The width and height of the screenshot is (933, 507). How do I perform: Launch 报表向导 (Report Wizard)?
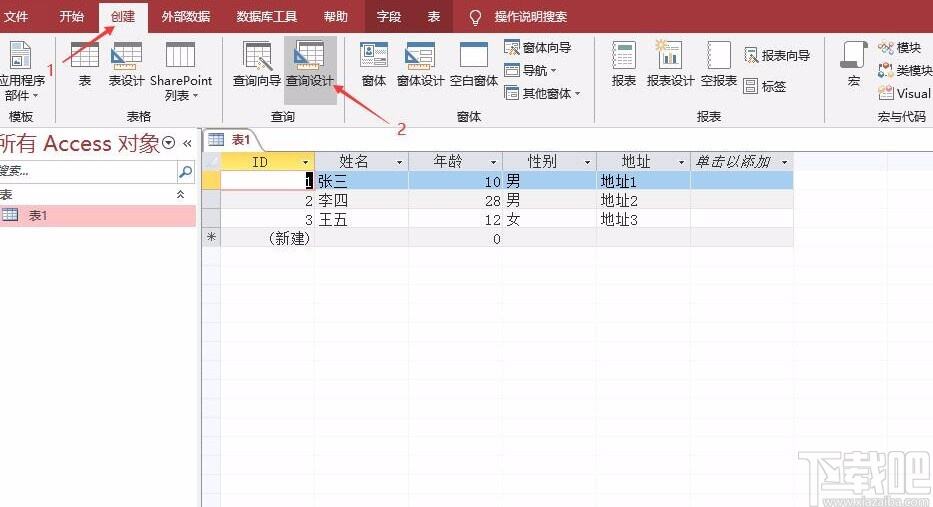point(777,55)
